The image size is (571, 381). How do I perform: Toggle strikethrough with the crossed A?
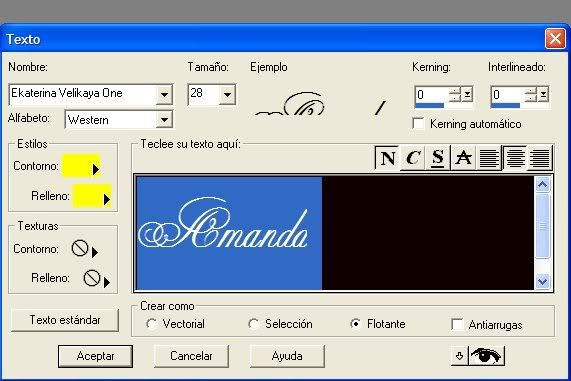[463, 158]
